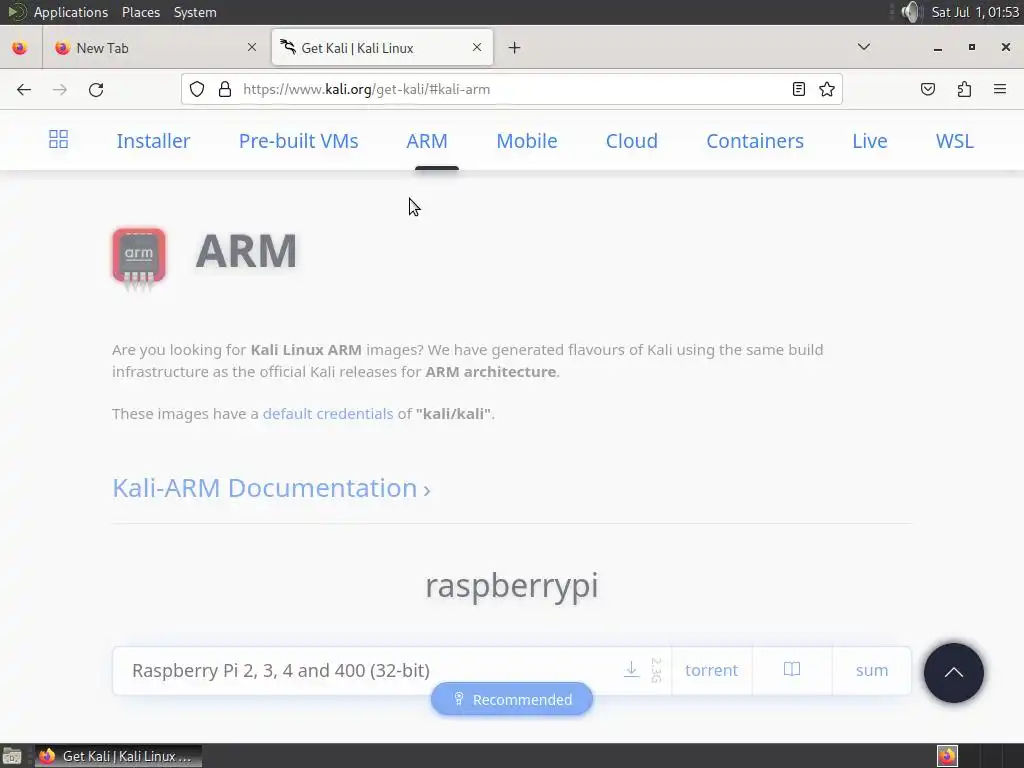Image resolution: width=1024 pixels, height=768 pixels.
Task: Click the Firefox View pinned icon
Action: click(20, 48)
